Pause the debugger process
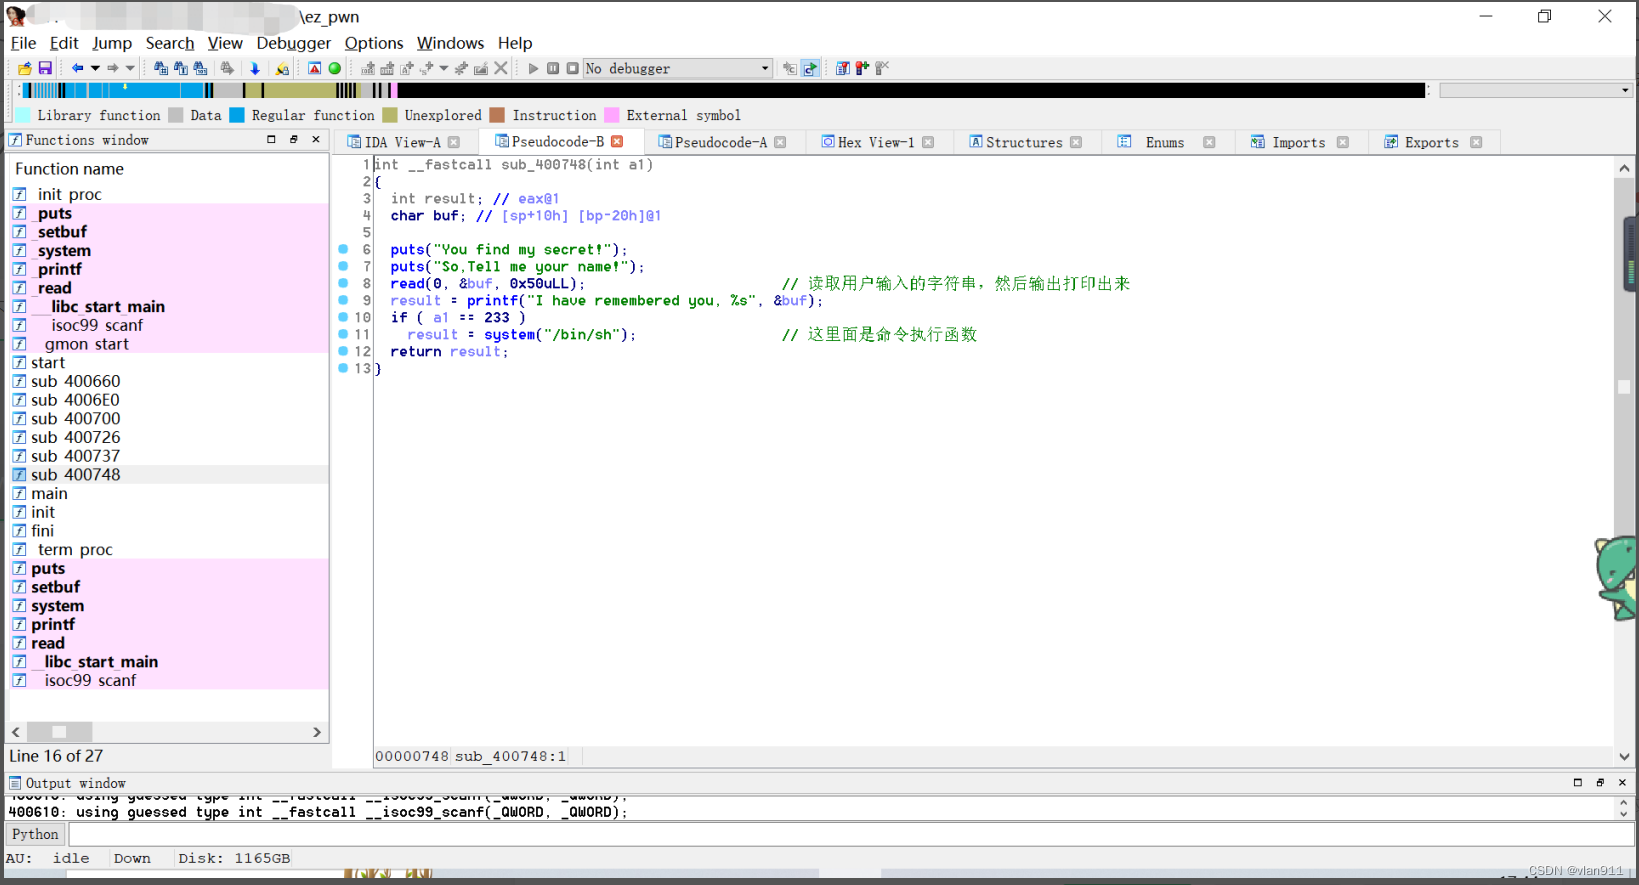This screenshot has width=1639, height=885. pyautogui.click(x=553, y=68)
